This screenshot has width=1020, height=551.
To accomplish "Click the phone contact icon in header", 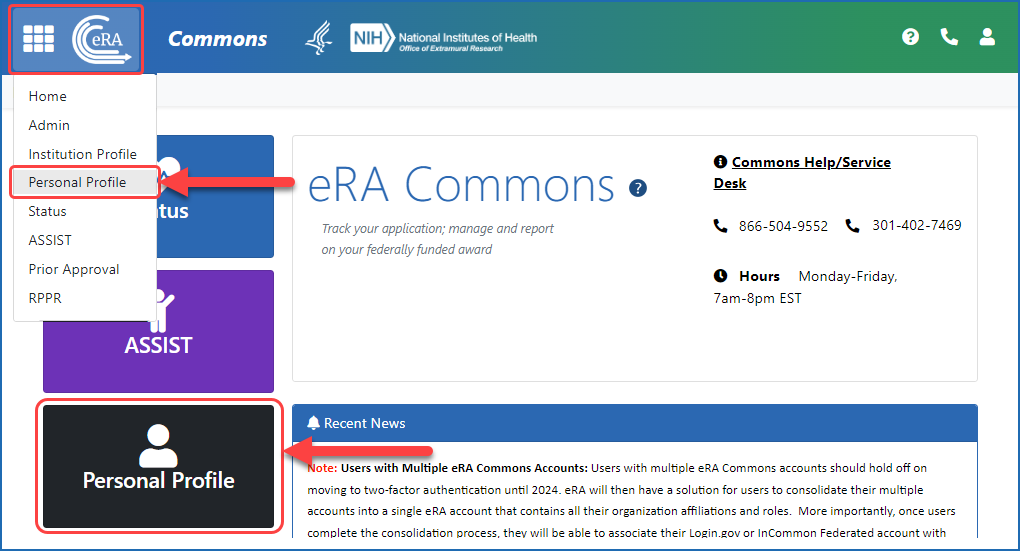I will (x=949, y=37).
